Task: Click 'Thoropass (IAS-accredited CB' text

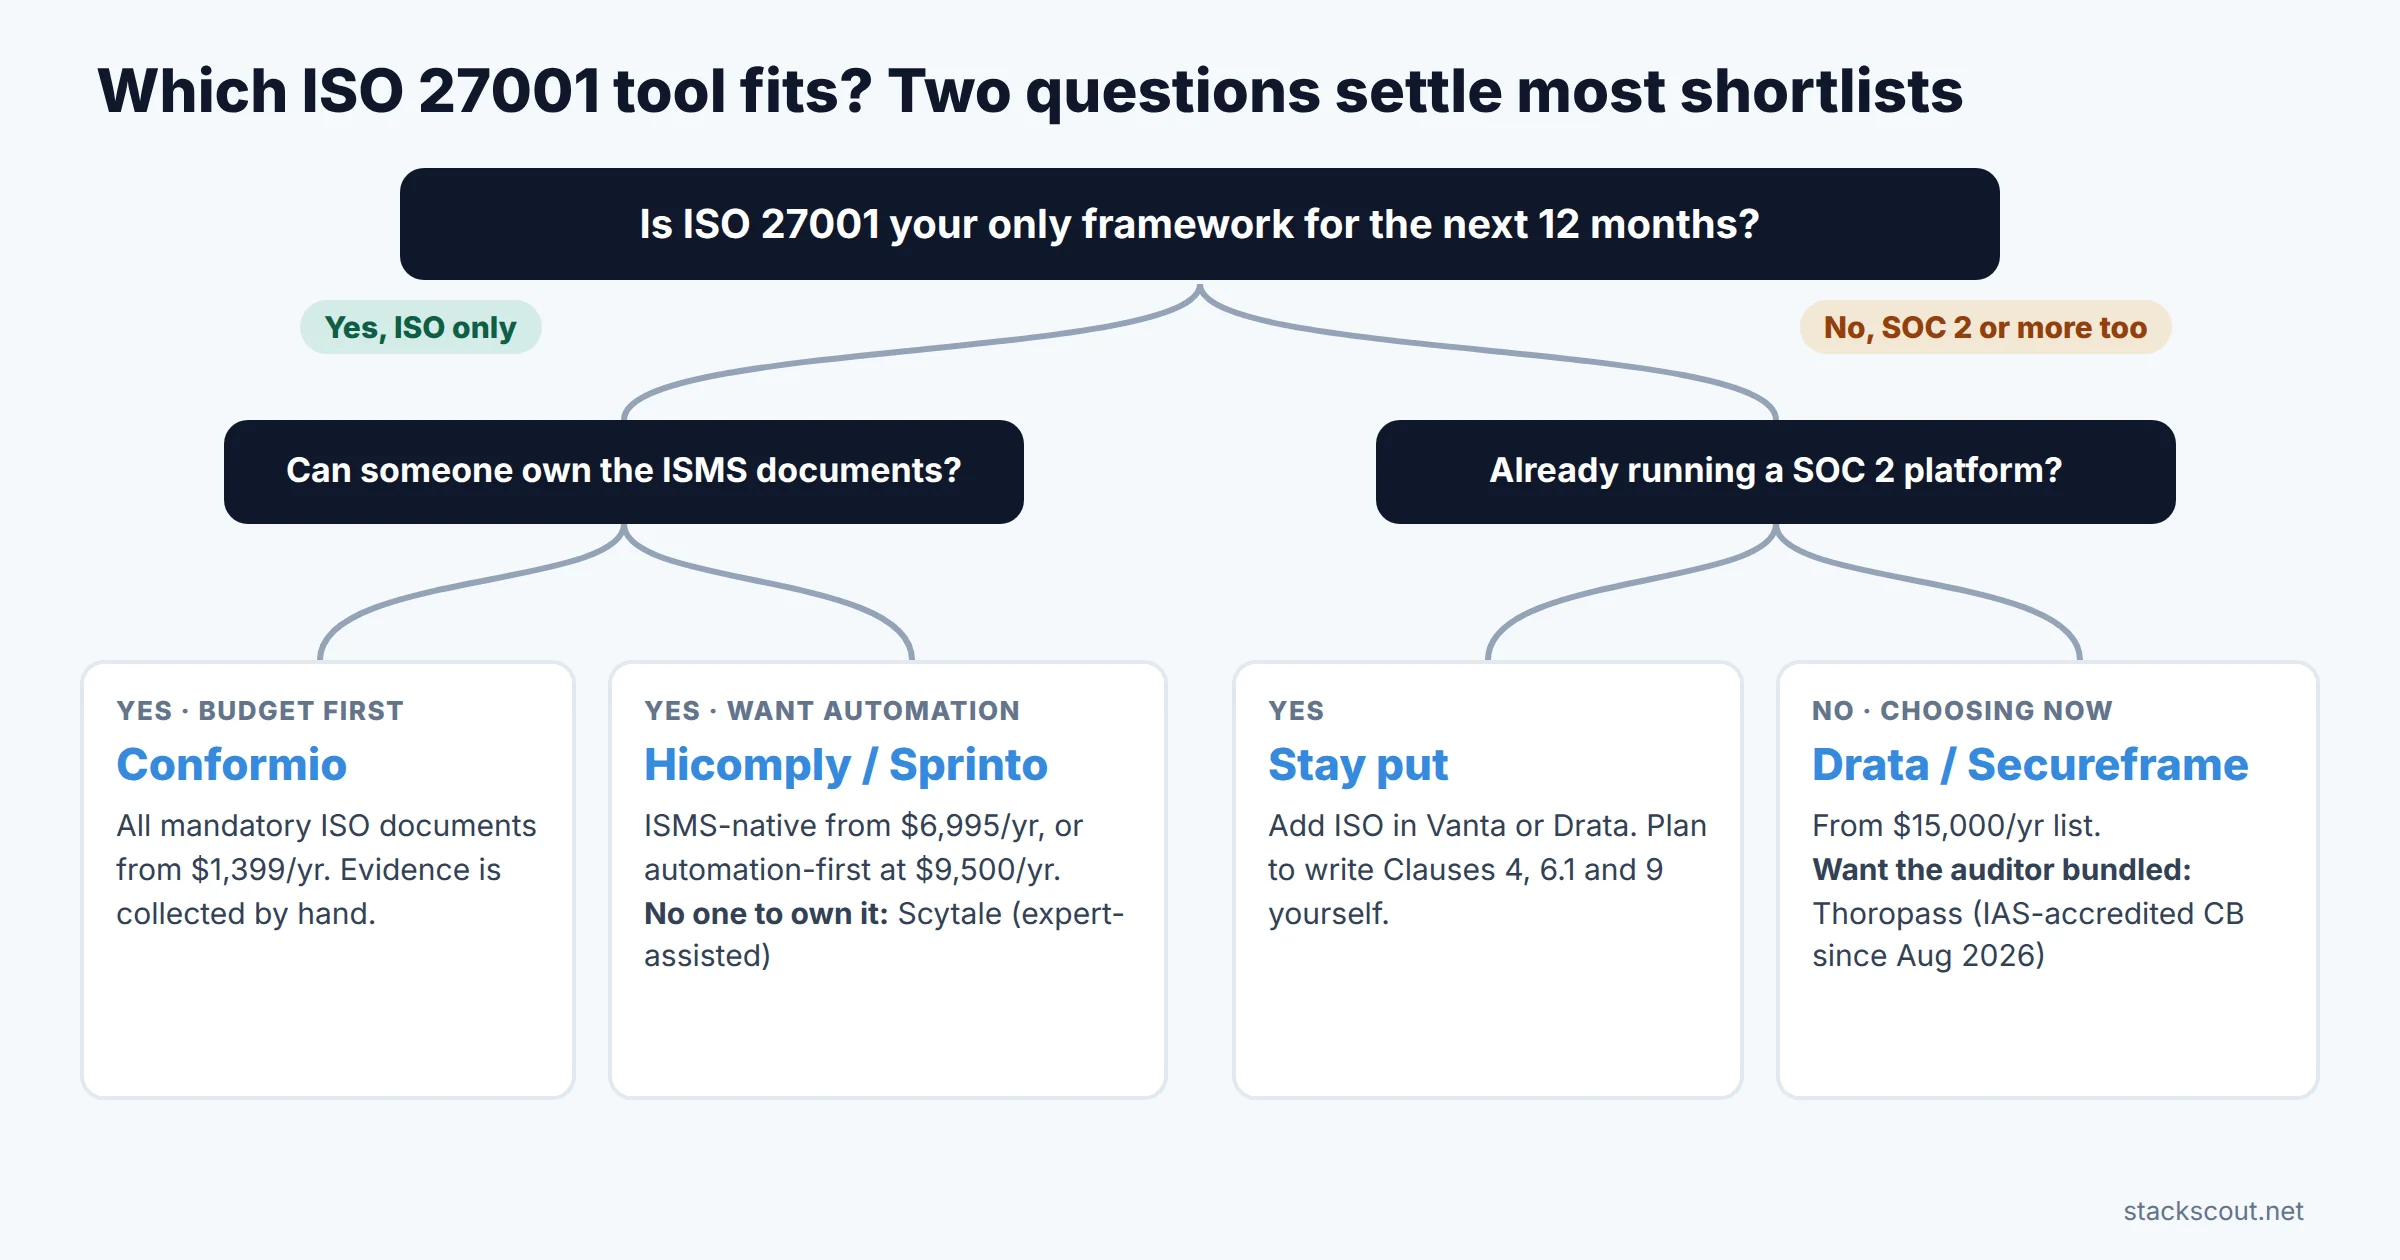Action: [x=2028, y=913]
